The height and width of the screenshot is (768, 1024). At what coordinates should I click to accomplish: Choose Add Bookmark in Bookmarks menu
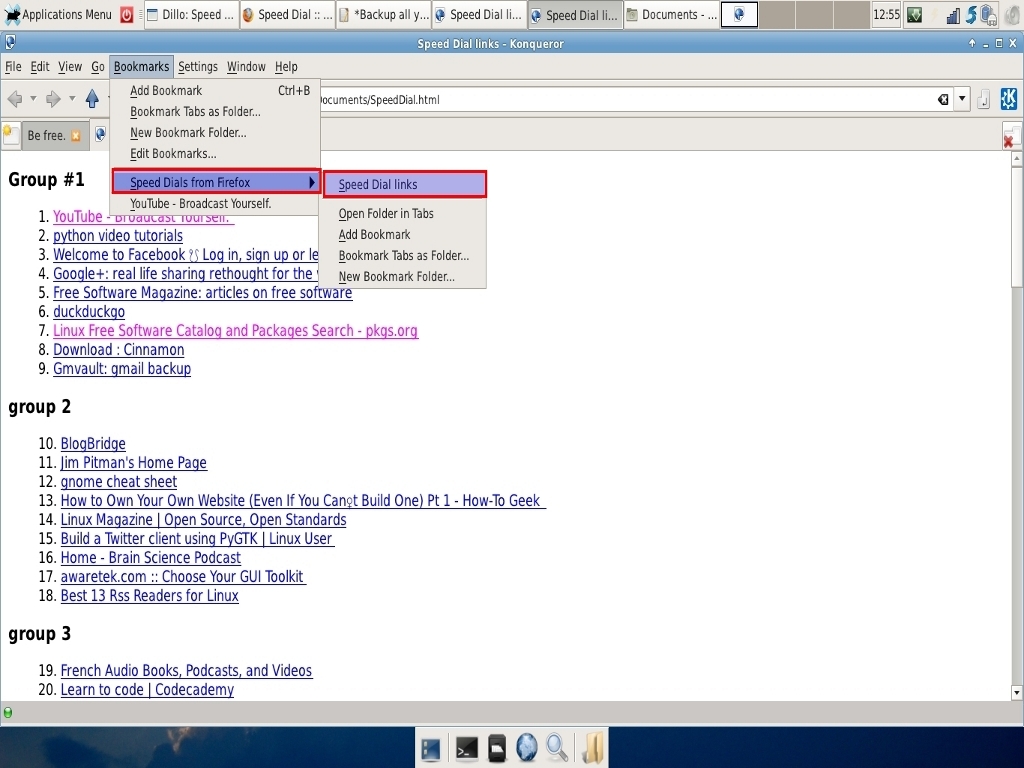216,91
